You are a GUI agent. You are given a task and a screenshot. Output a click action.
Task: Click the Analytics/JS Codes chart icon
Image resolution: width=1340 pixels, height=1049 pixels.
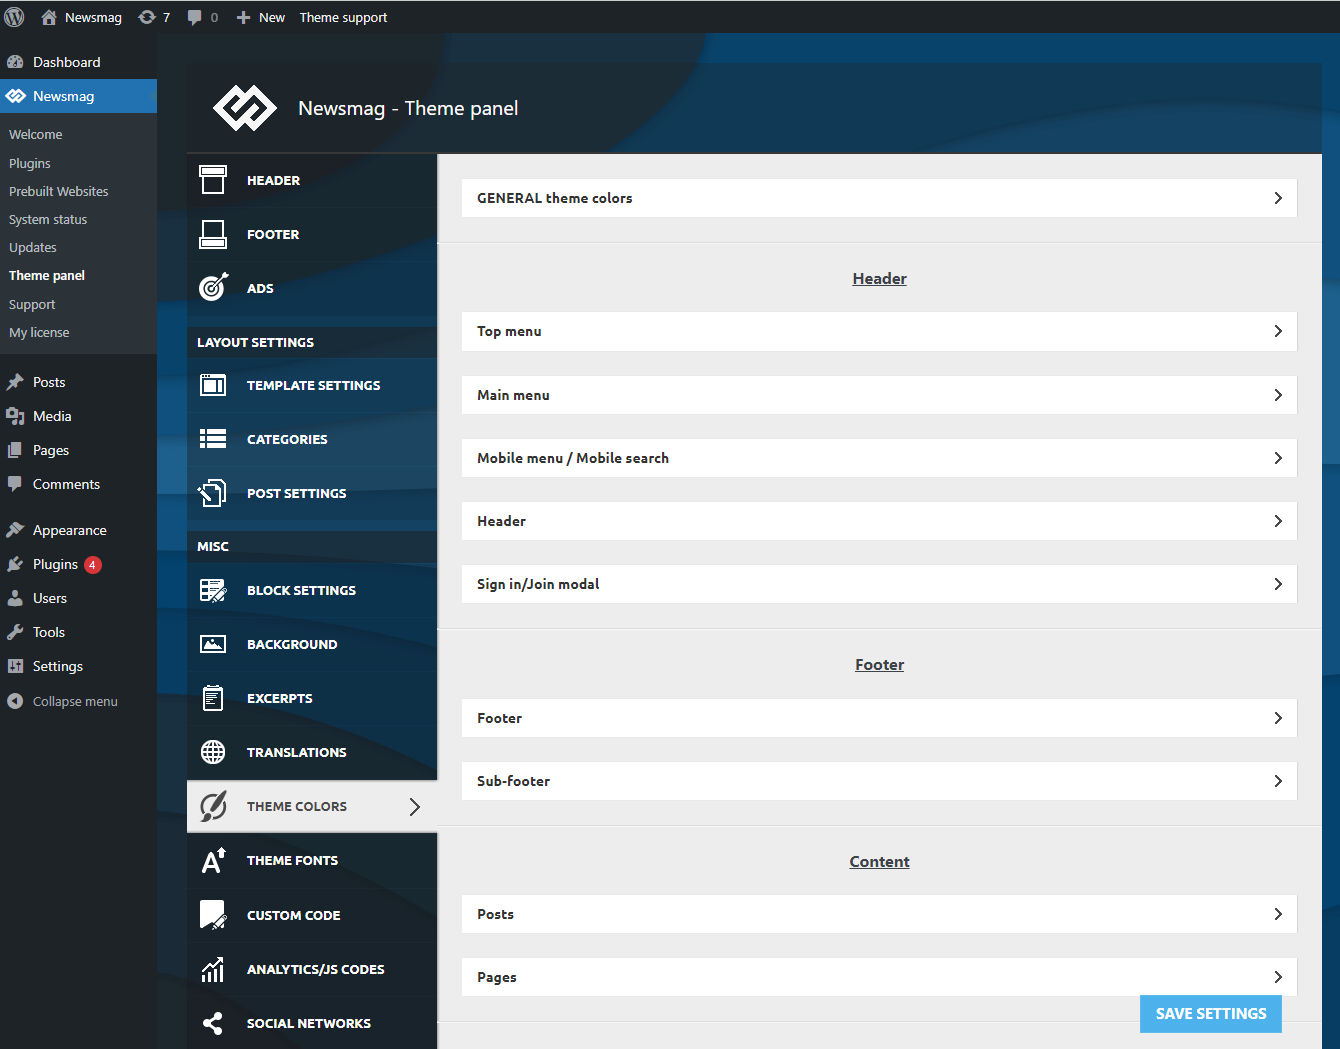pyautogui.click(x=213, y=969)
